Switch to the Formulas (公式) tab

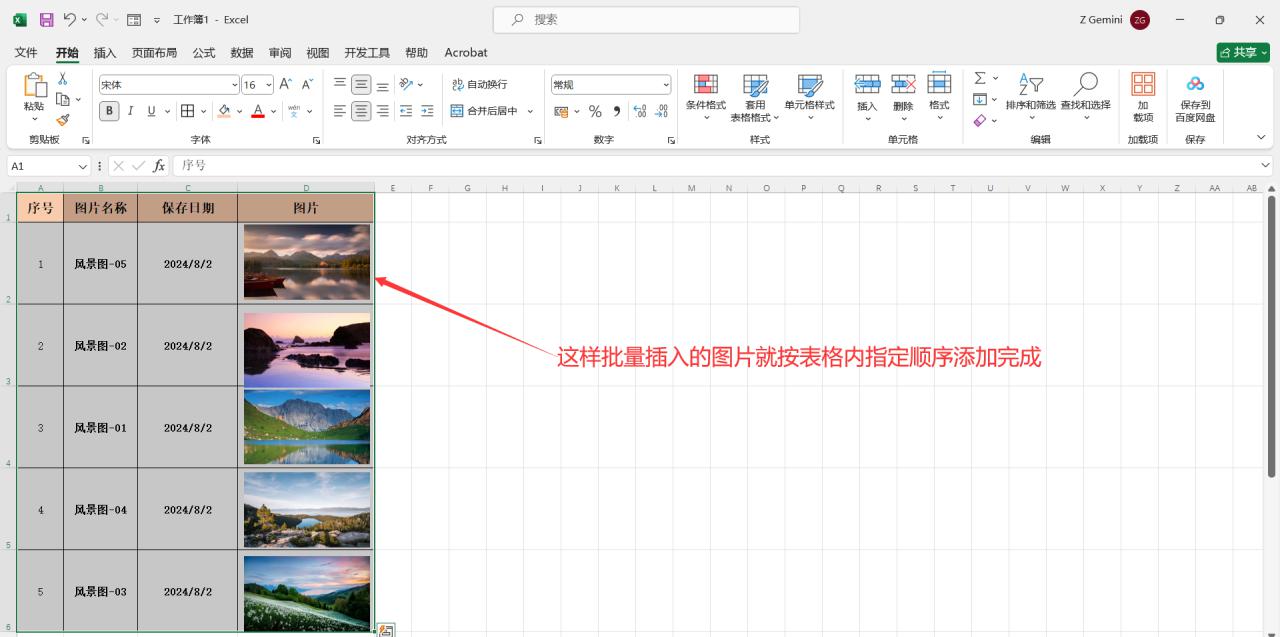[204, 52]
